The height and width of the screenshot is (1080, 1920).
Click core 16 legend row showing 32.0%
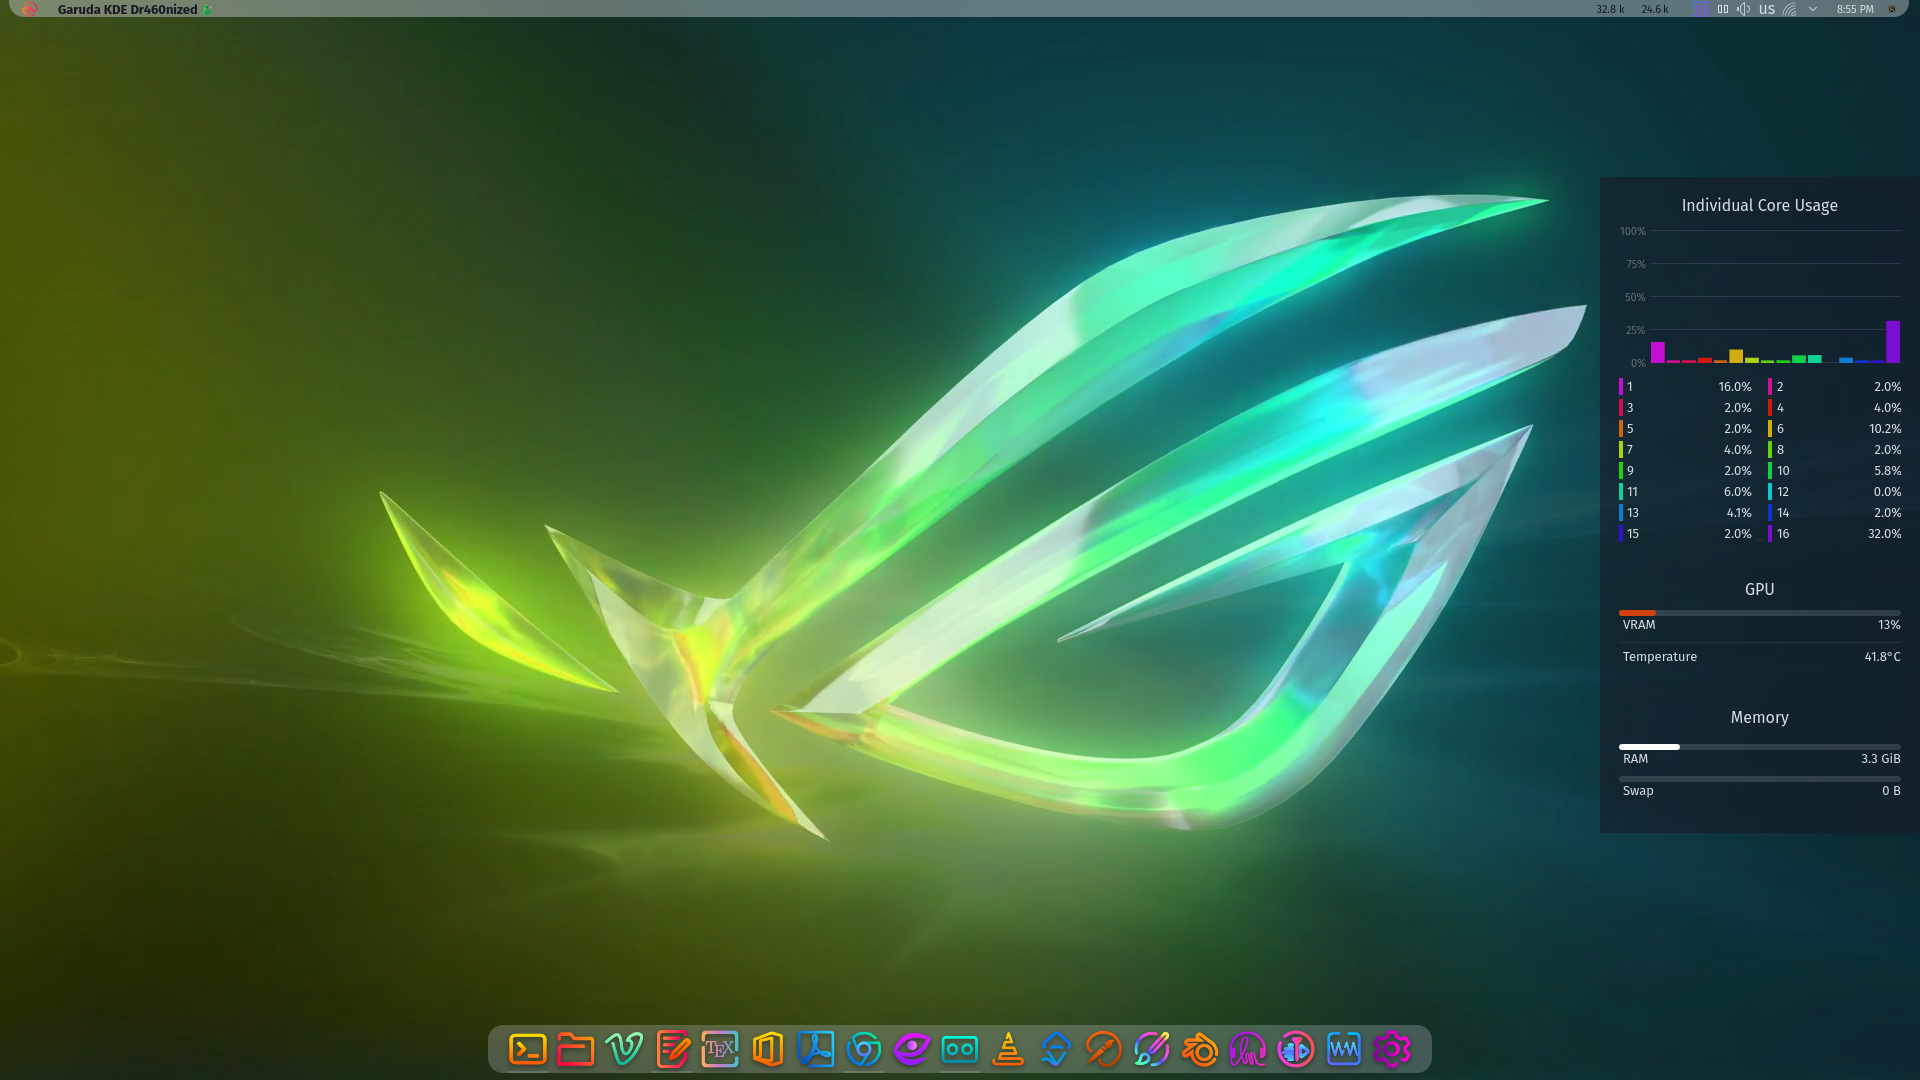1835,533
